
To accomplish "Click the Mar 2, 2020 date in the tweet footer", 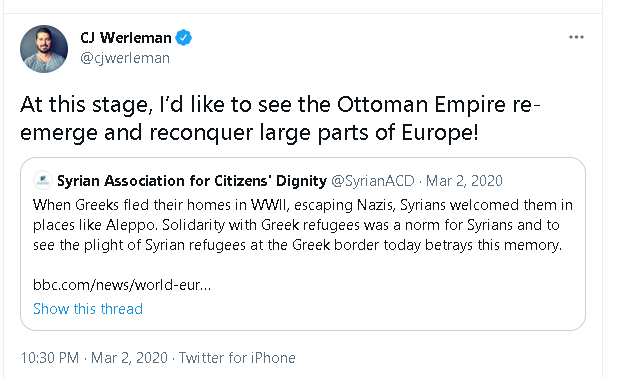I will click(x=129, y=358).
